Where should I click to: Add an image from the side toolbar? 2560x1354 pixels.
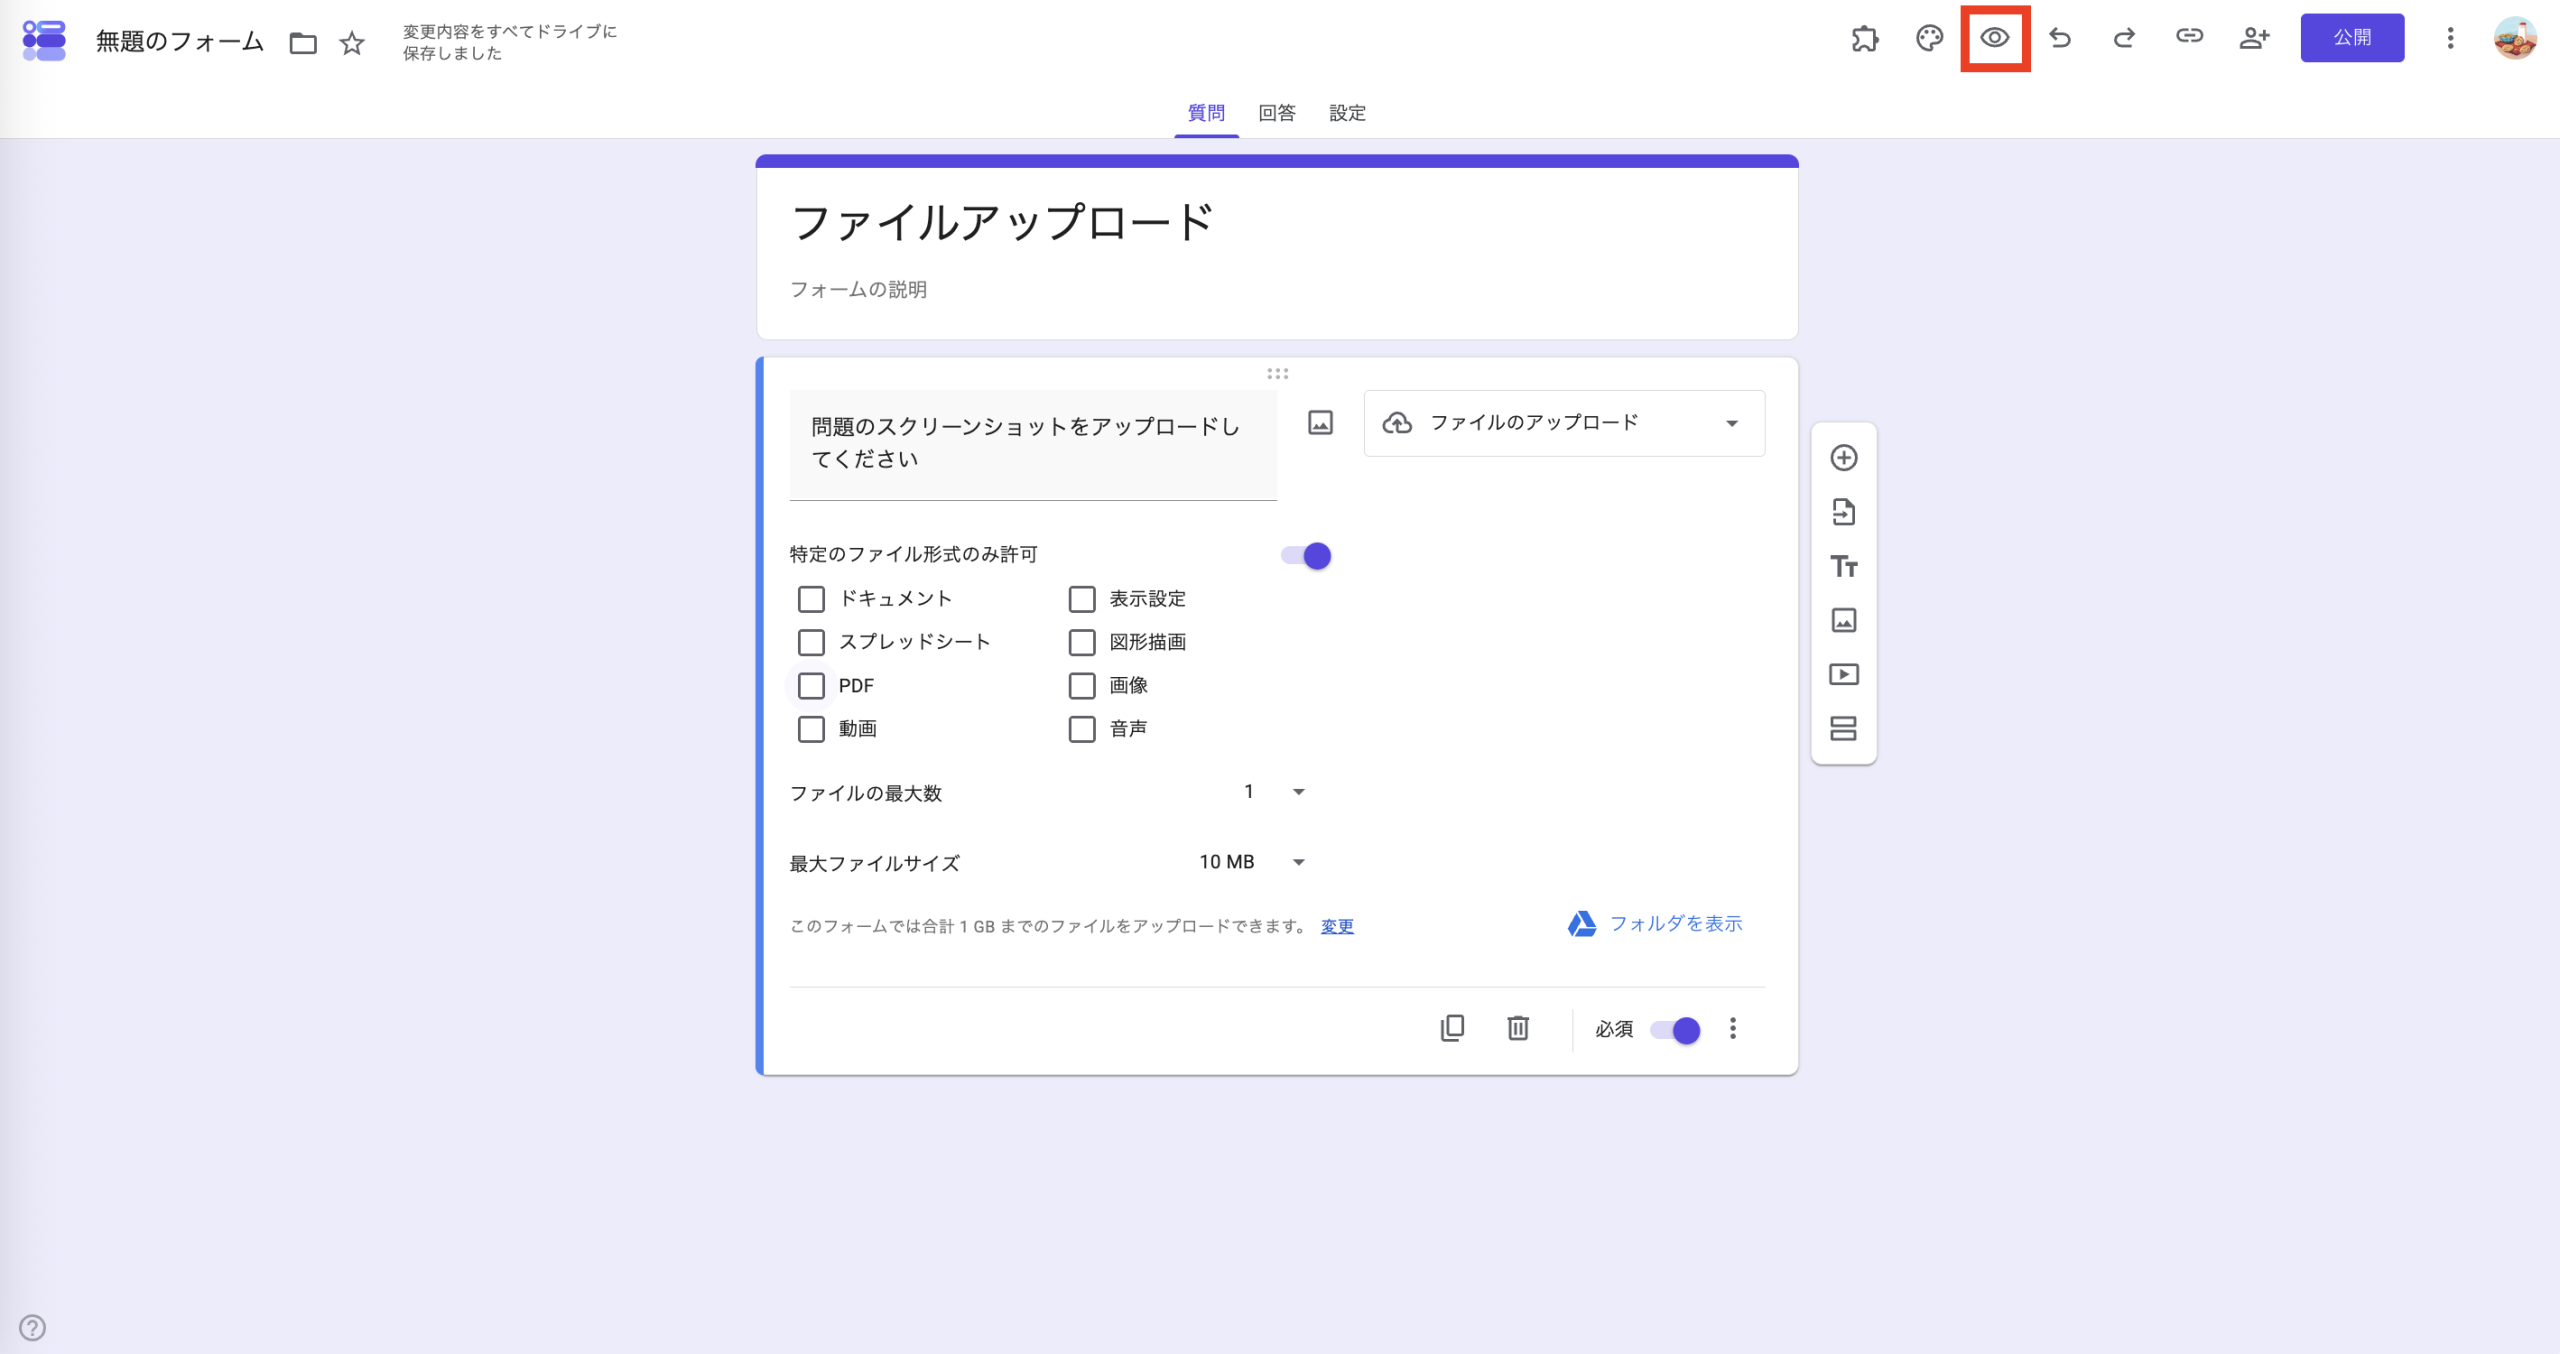[1844, 620]
